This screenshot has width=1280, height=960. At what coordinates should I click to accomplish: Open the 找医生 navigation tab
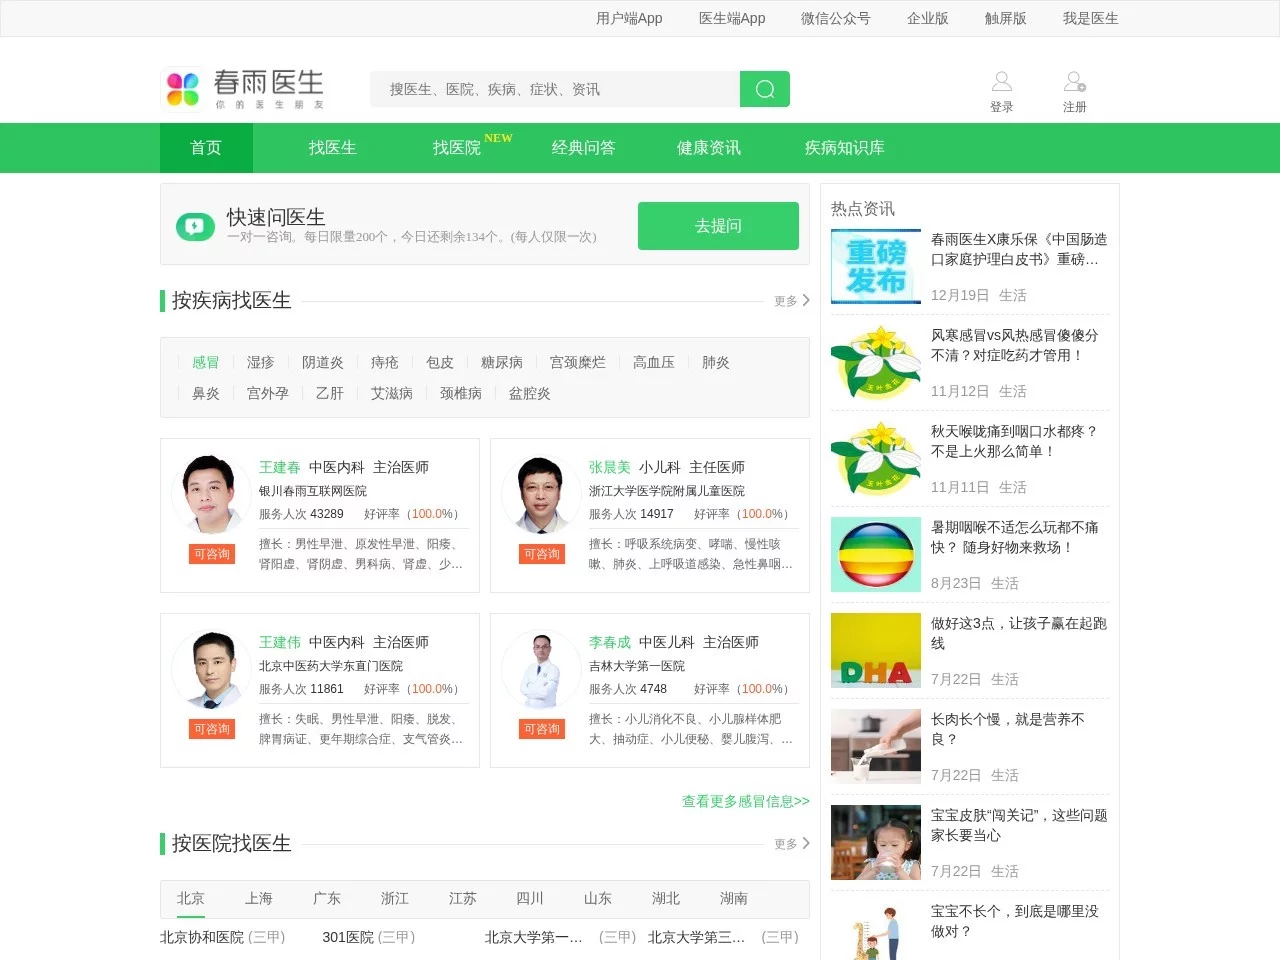point(332,148)
